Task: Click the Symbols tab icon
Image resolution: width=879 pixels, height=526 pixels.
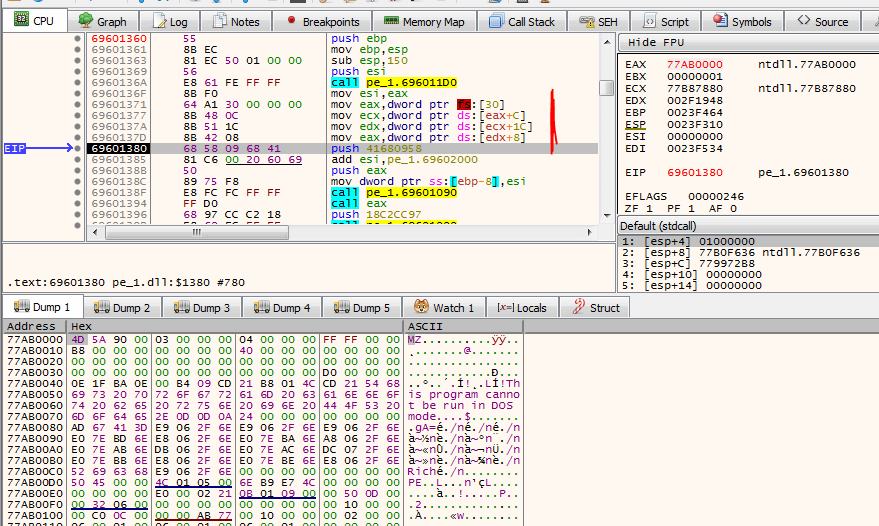Action: point(720,21)
